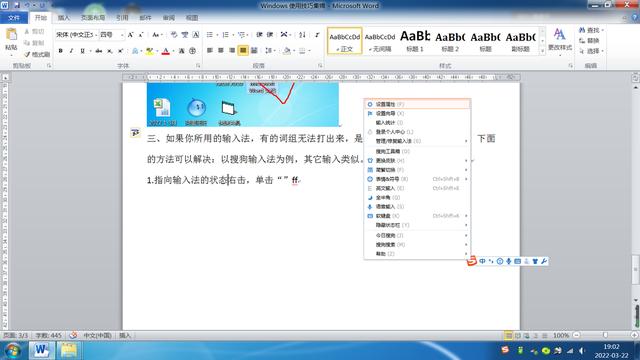Click the wrench tools icon on IME bar

[544, 261]
